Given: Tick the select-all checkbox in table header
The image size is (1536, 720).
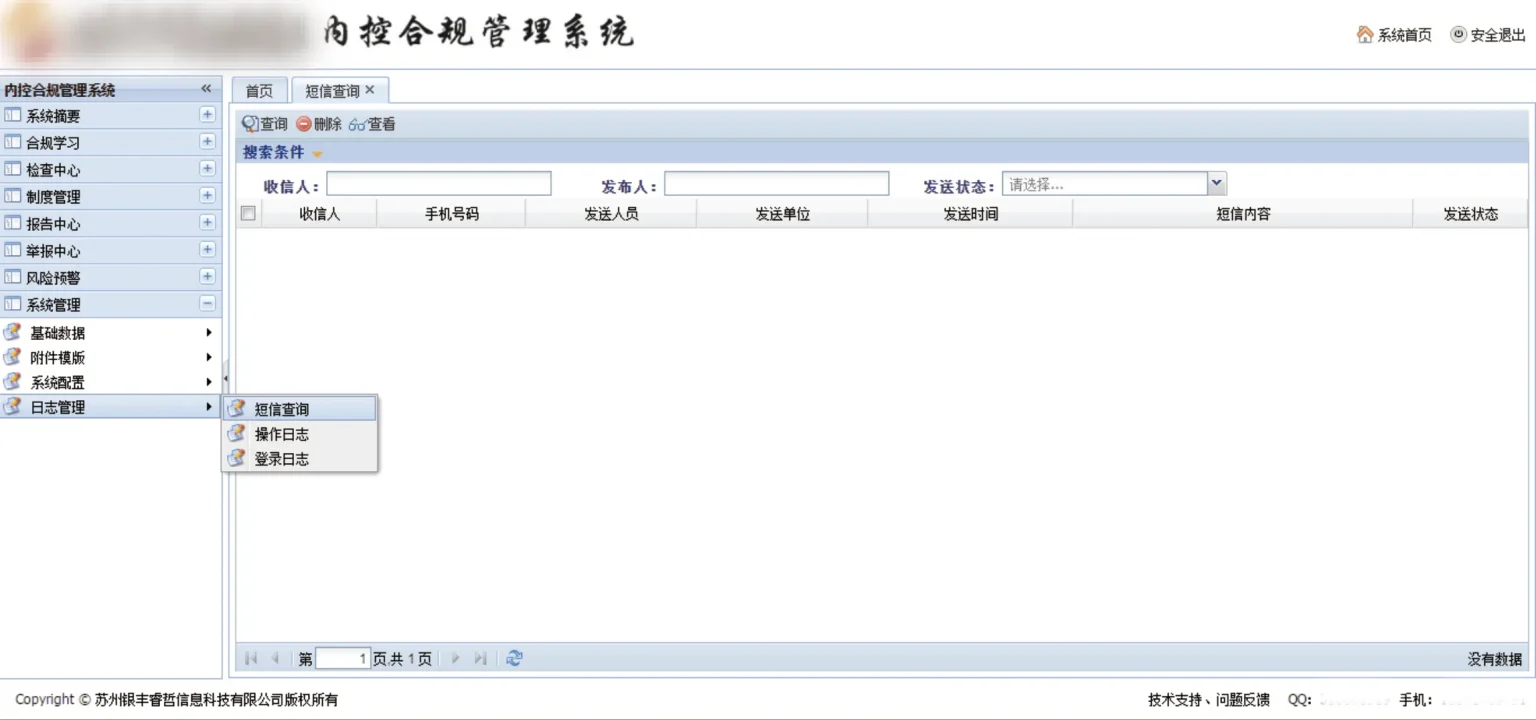Looking at the screenshot, I should click(248, 213).
